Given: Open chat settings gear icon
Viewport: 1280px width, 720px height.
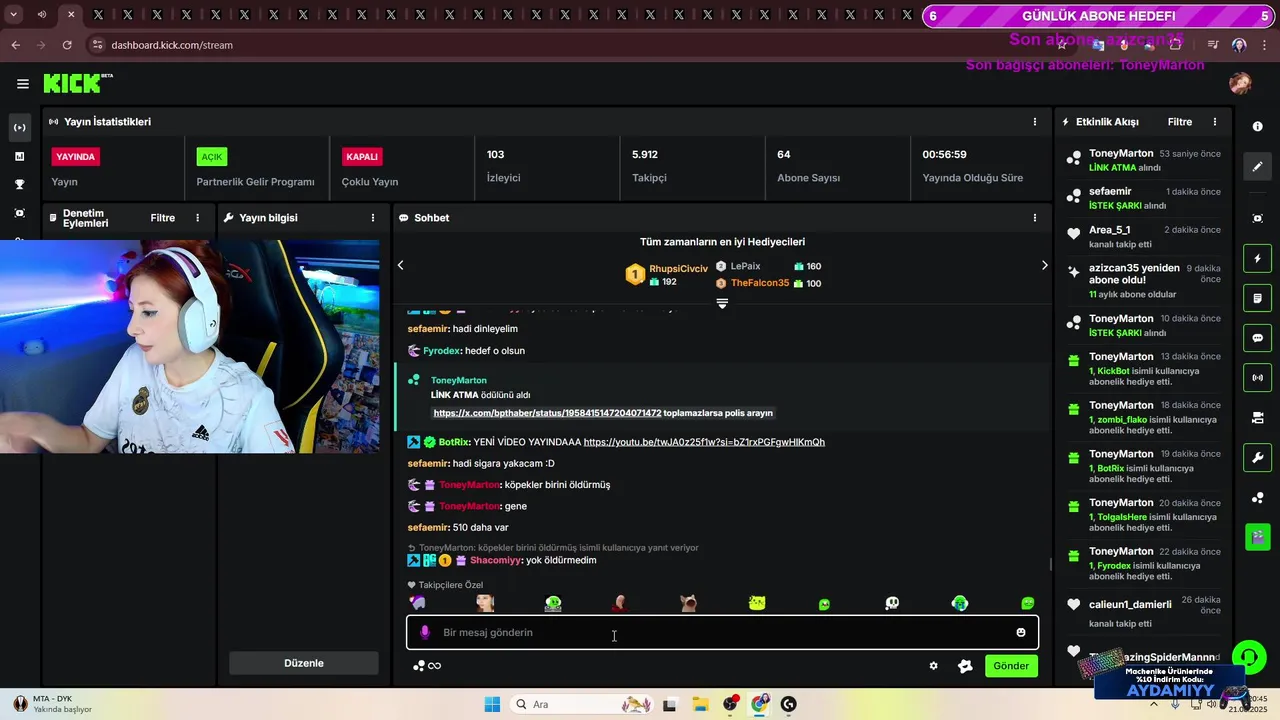Looking at the screenshot, I should (933, 666).
